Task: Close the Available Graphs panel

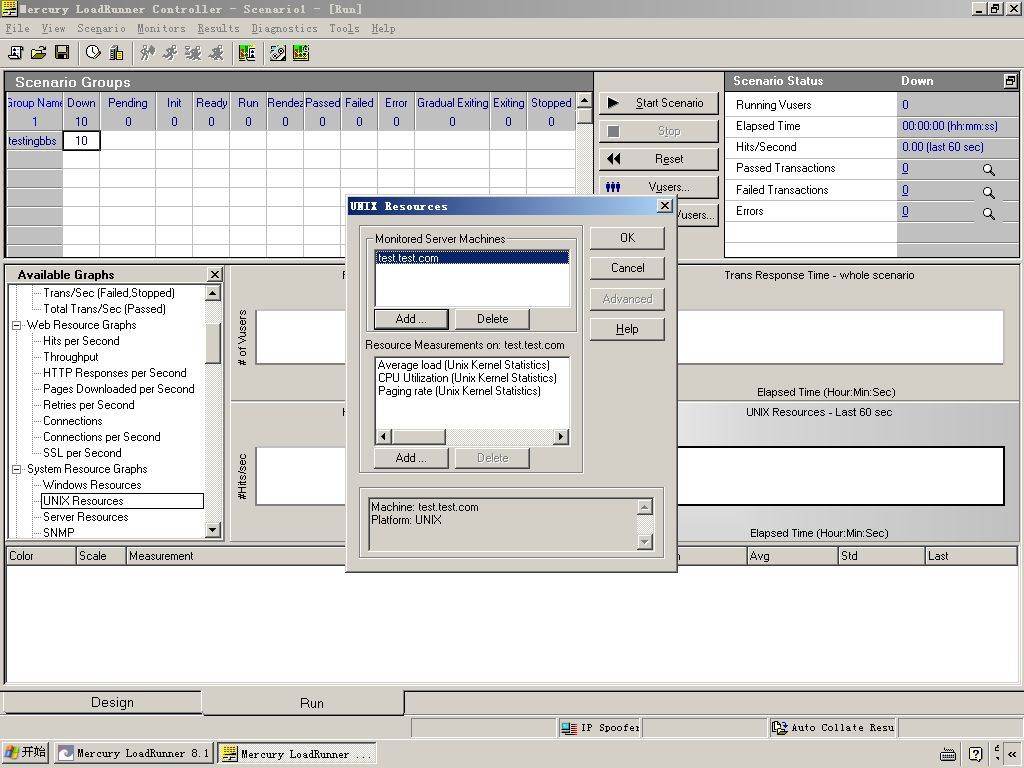Action: click(214, 274)
